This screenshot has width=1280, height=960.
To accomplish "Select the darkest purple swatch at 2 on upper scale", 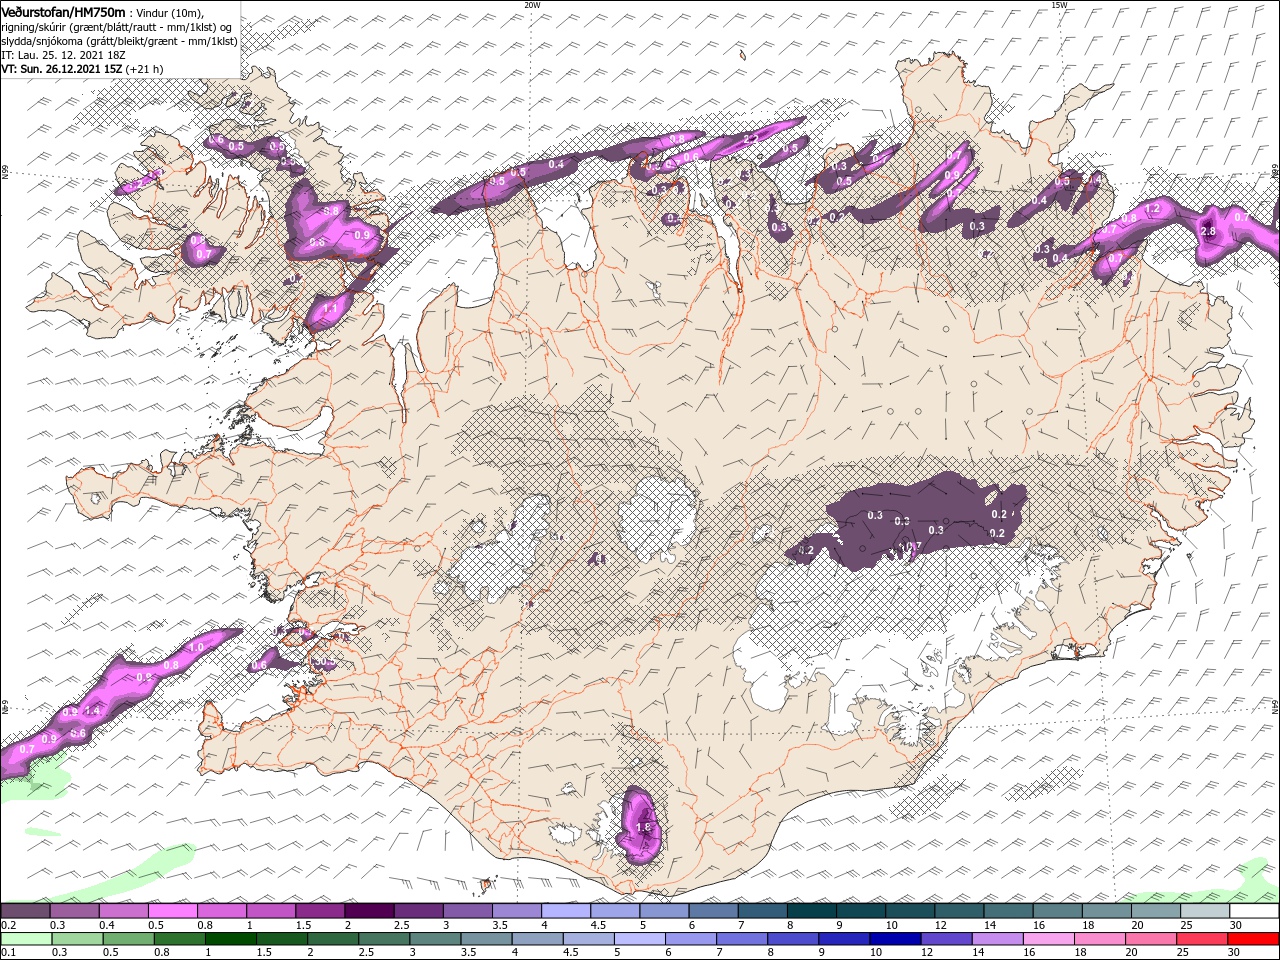I will pyautogui.click(x=369, y=911).
